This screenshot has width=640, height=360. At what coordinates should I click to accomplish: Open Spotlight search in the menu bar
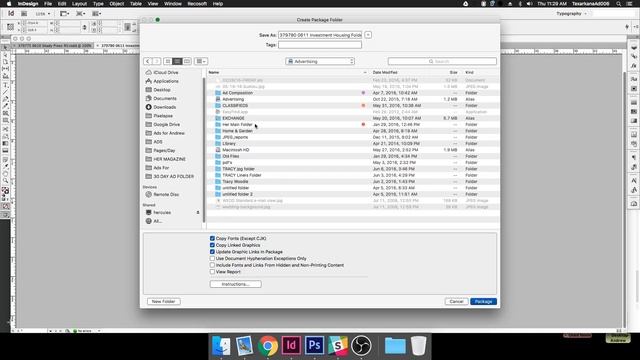click(619, 4)
